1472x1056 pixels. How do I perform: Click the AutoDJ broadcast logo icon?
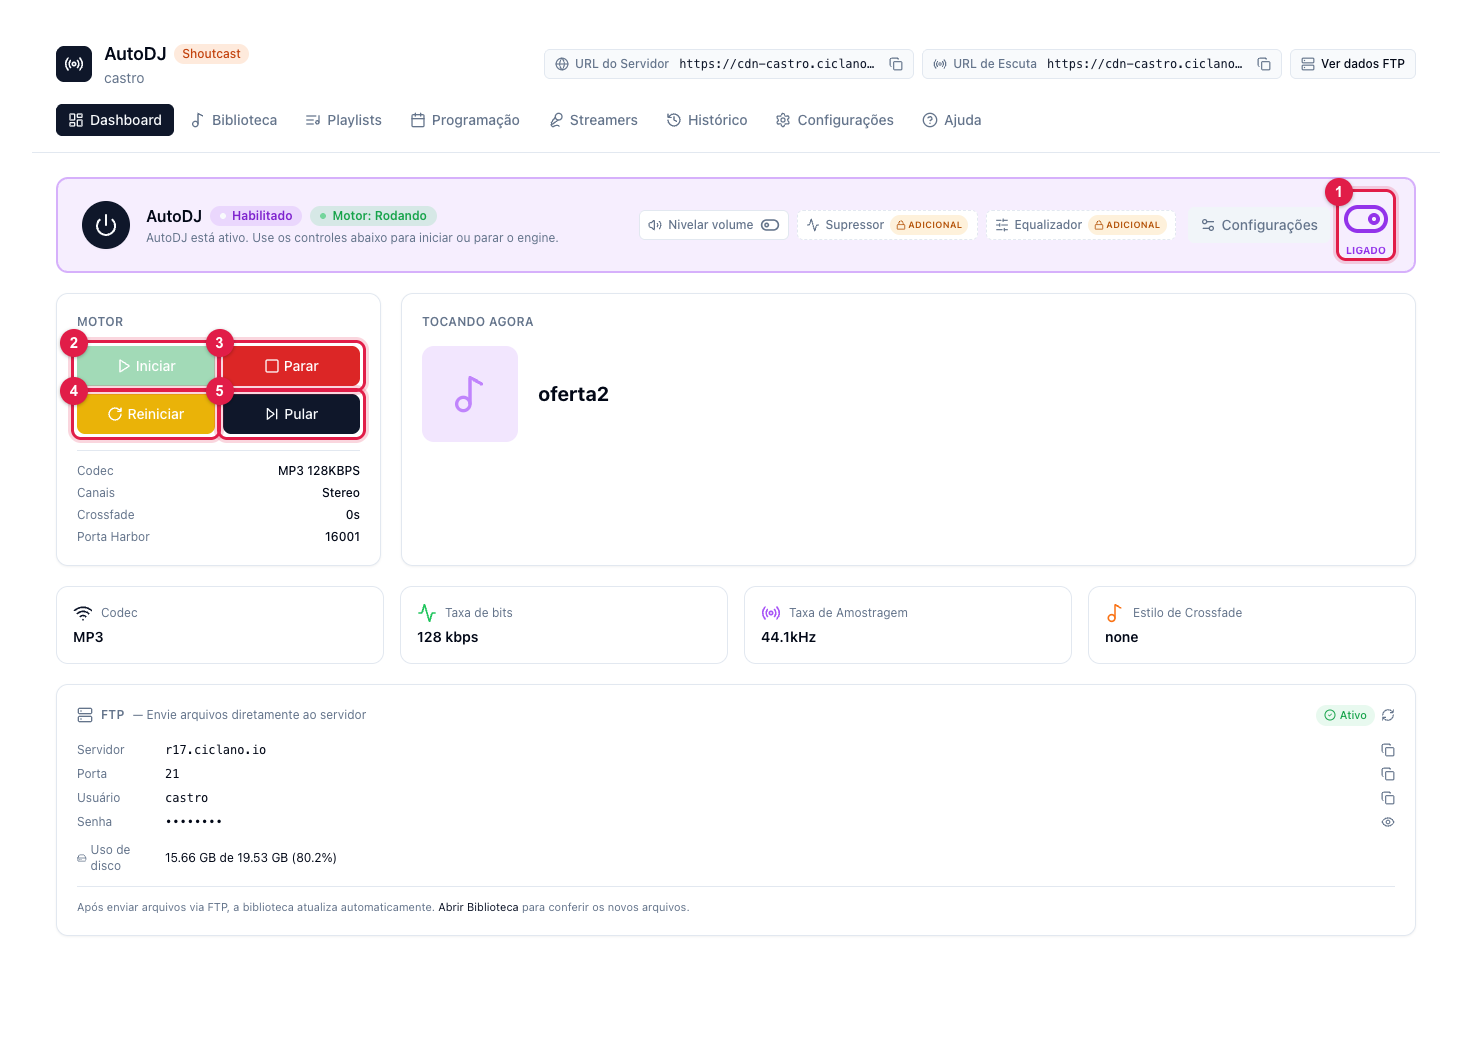[x=74, y=64]
